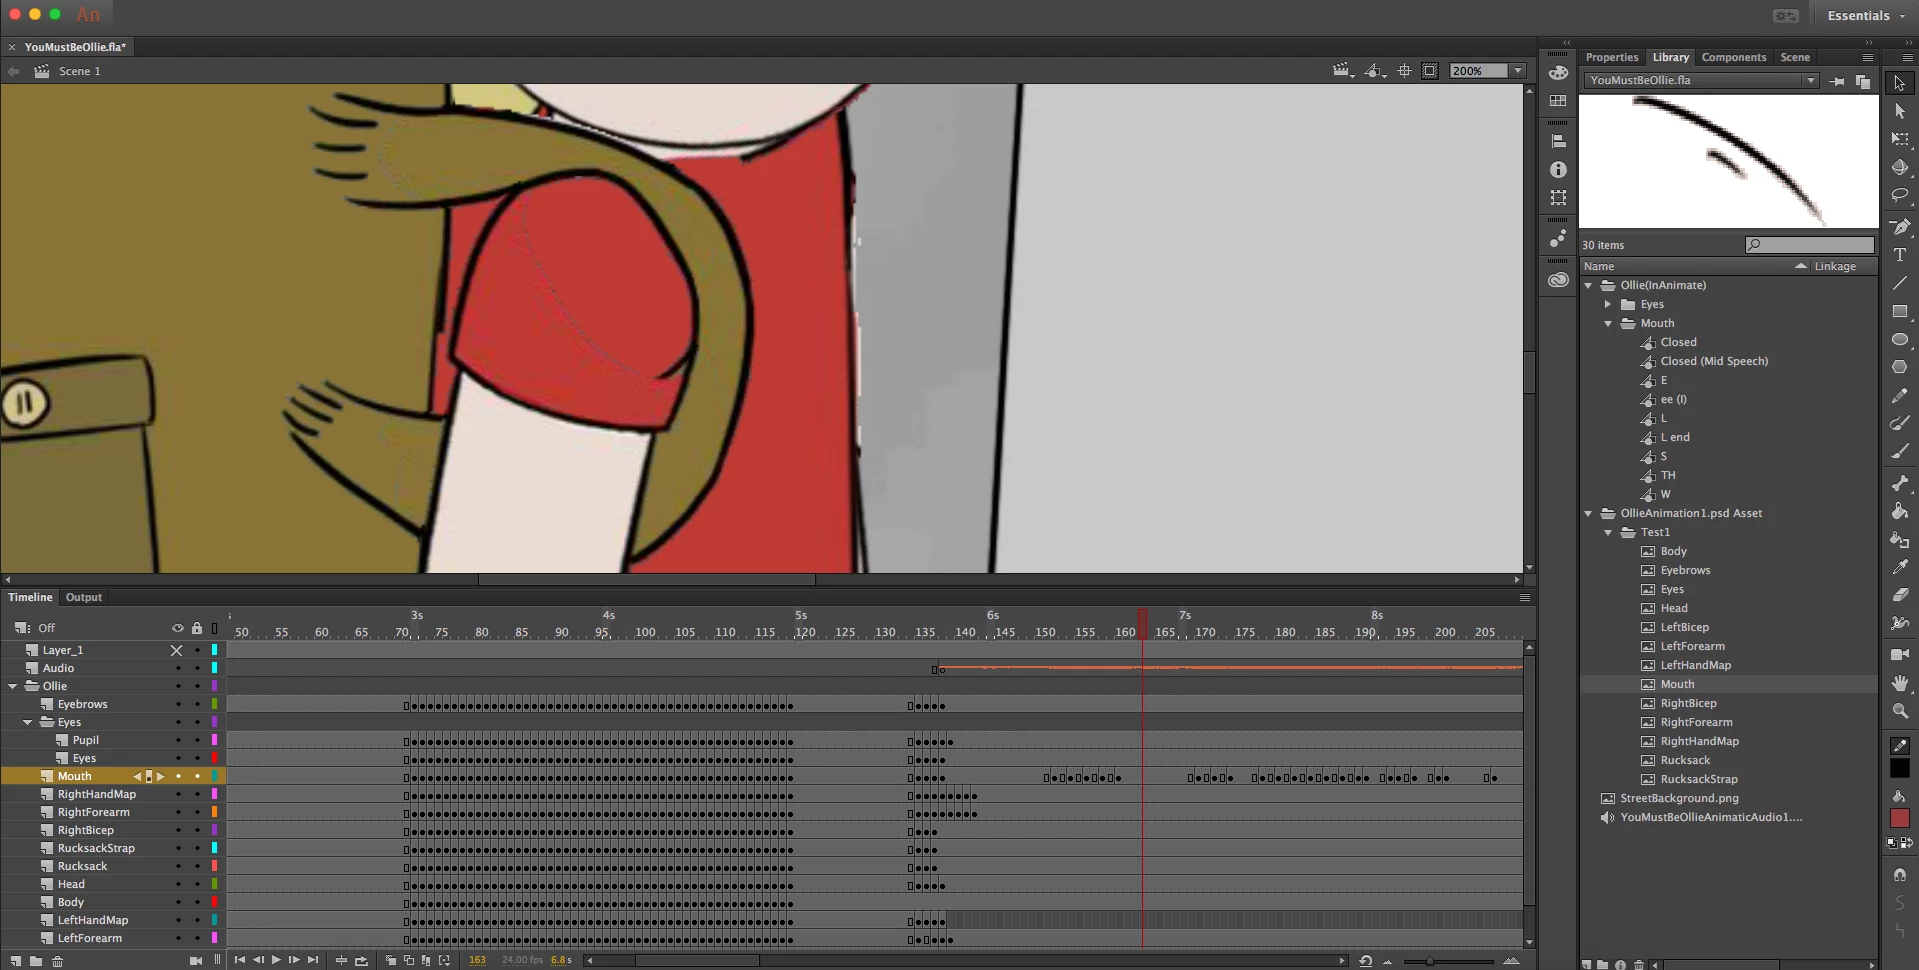This screenshot has width=1919, height=970.
Task: Show or hide all layers eye icon
Action: coord(178,628)
